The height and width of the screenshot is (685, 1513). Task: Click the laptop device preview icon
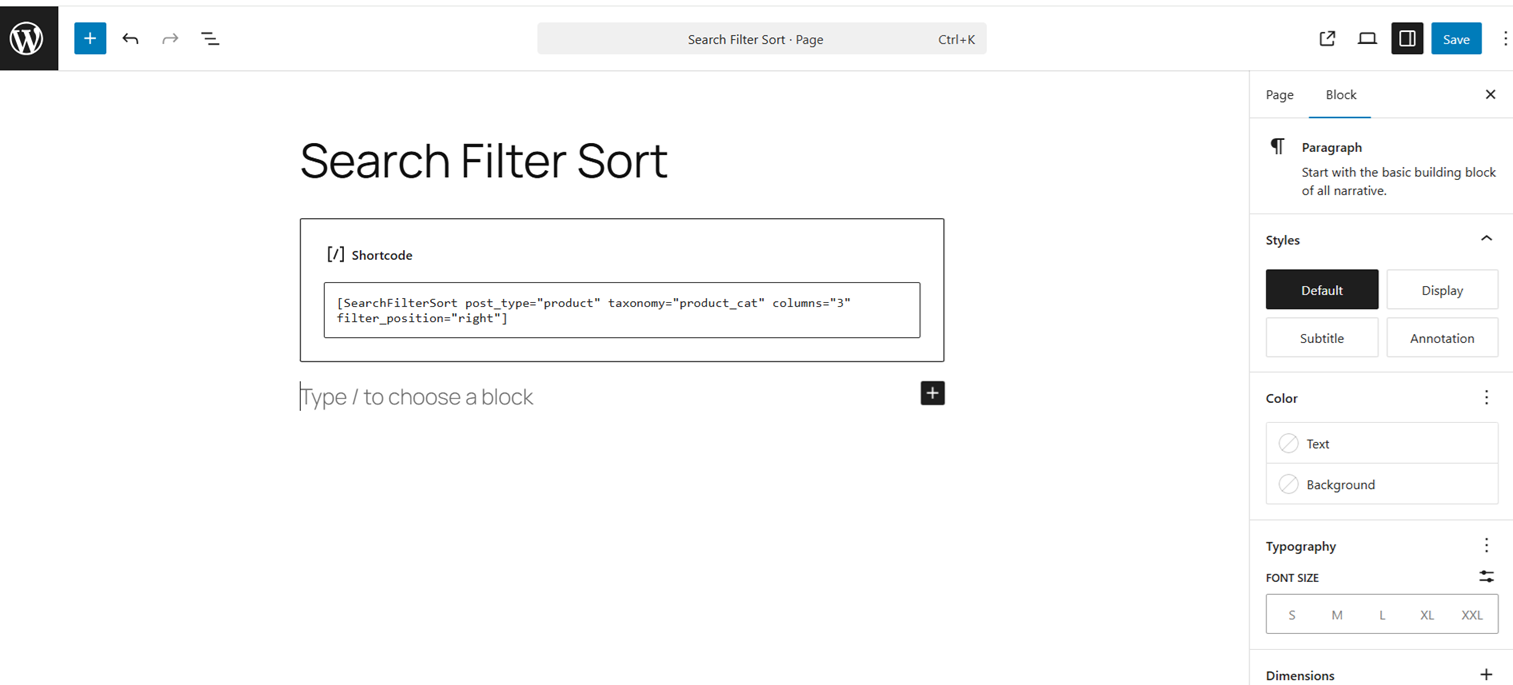pos(1367,39)
